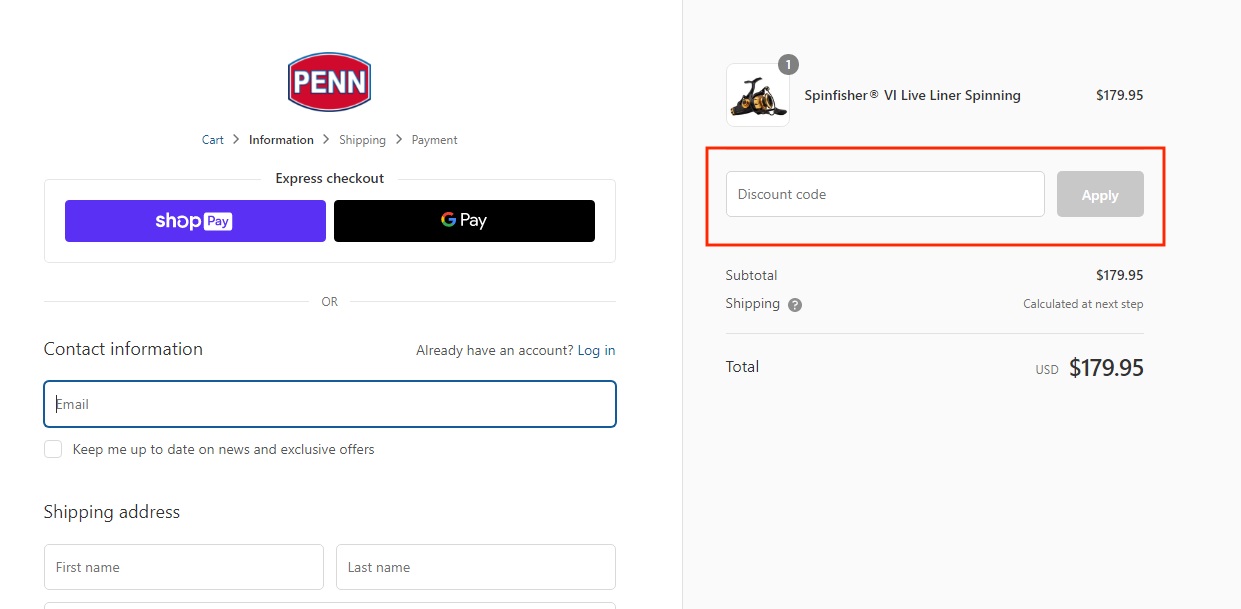Open the shipping help question mark icon

pyautogui.click(x=795, y=305)
